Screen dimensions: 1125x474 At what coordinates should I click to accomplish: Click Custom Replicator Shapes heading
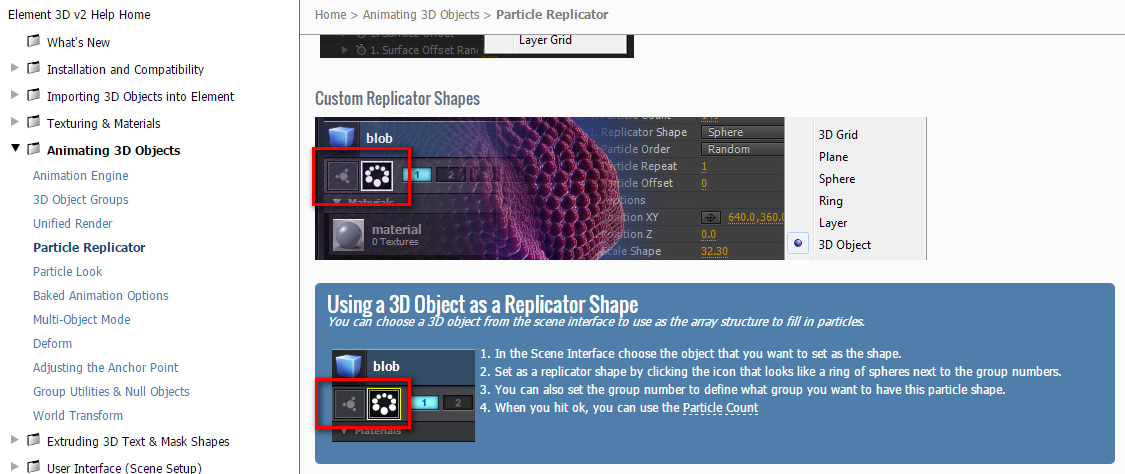pos(397,98)
